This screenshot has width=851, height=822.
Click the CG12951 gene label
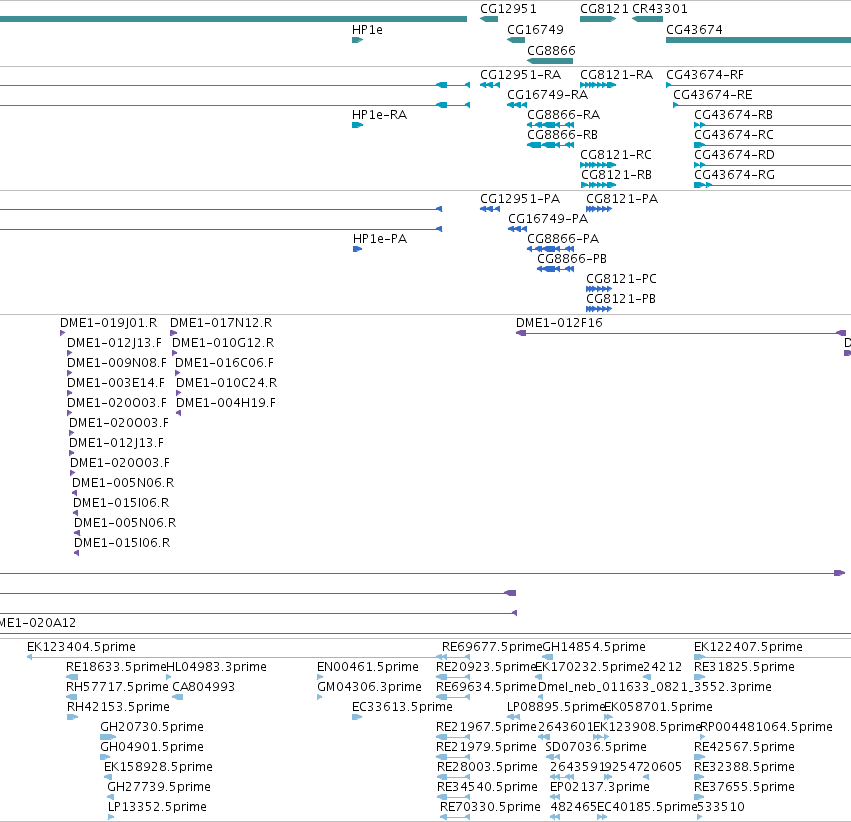[508, 9]
